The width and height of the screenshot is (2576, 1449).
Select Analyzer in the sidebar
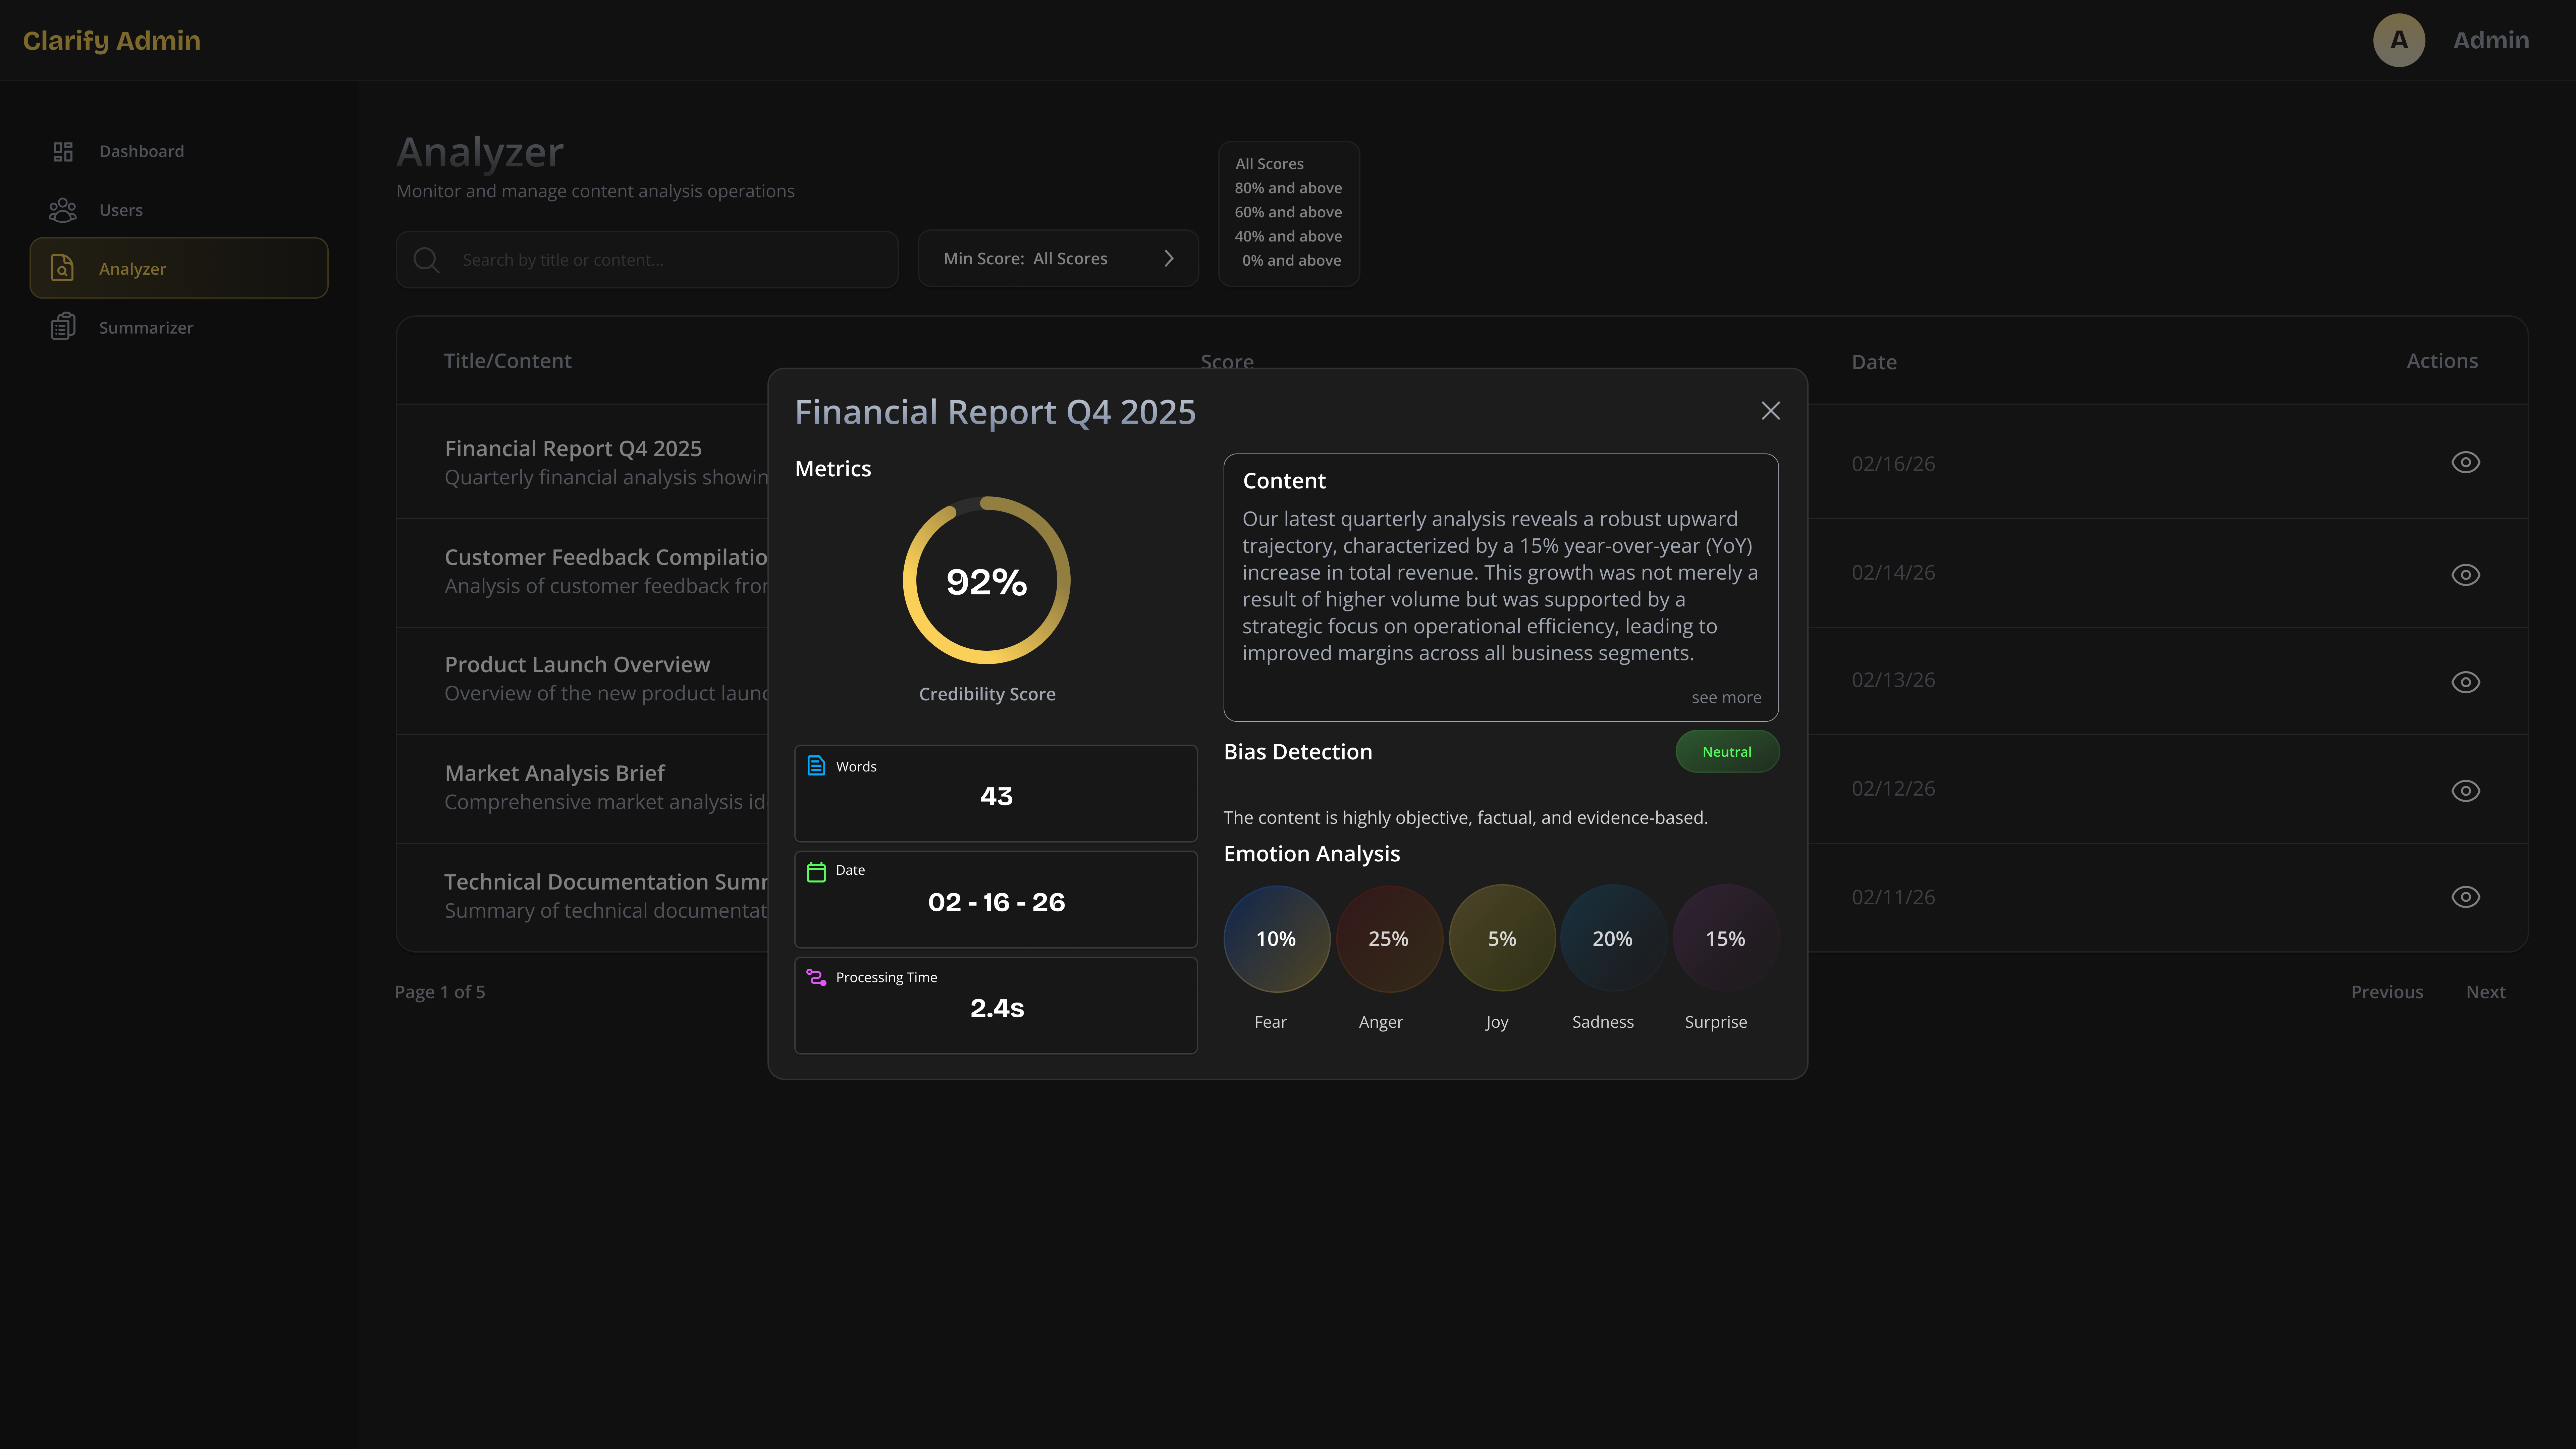pos(179,268)
